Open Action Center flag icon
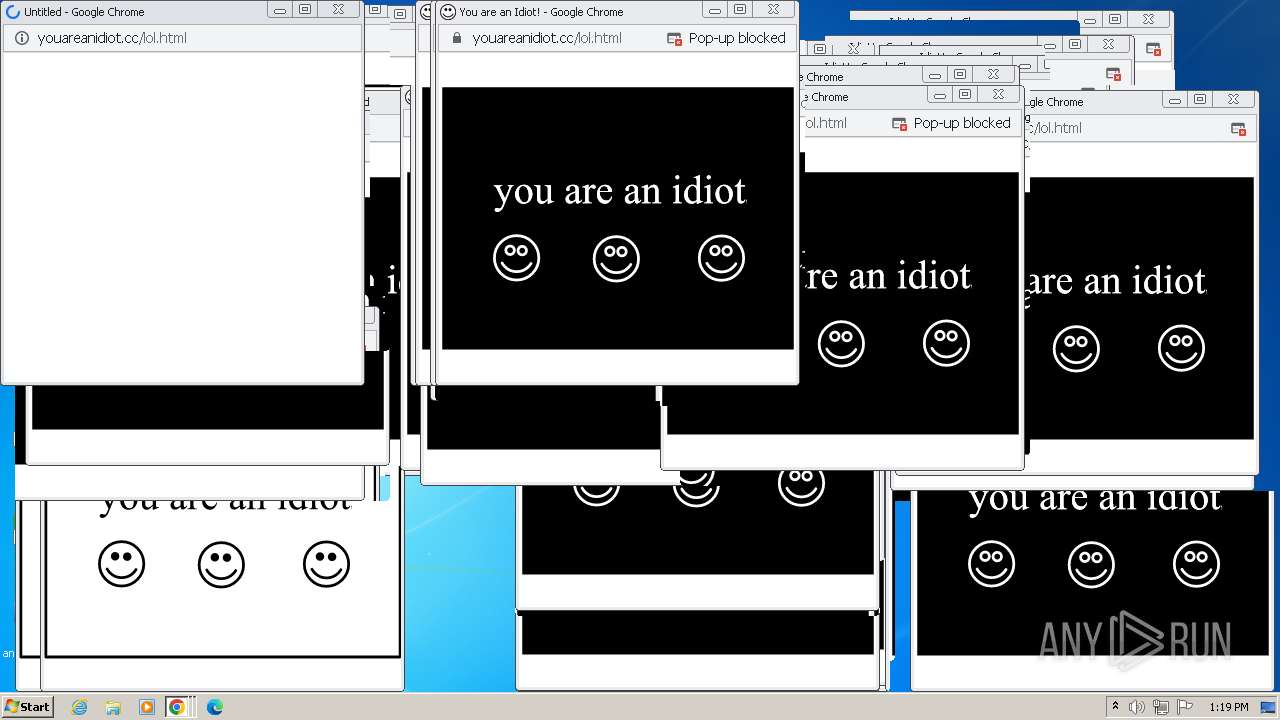 pyautogui.click(x=1185, y=707)
